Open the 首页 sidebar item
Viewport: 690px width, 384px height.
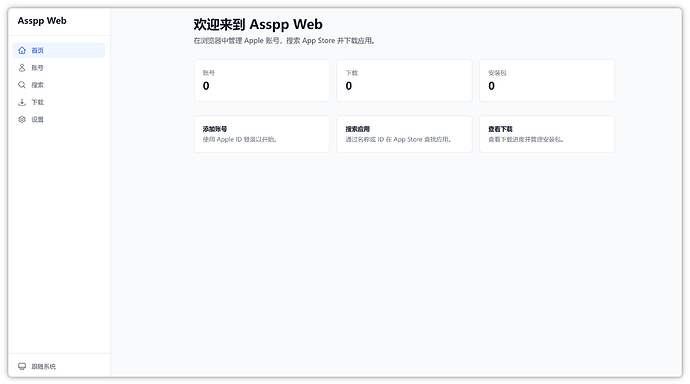click(59, 51)
